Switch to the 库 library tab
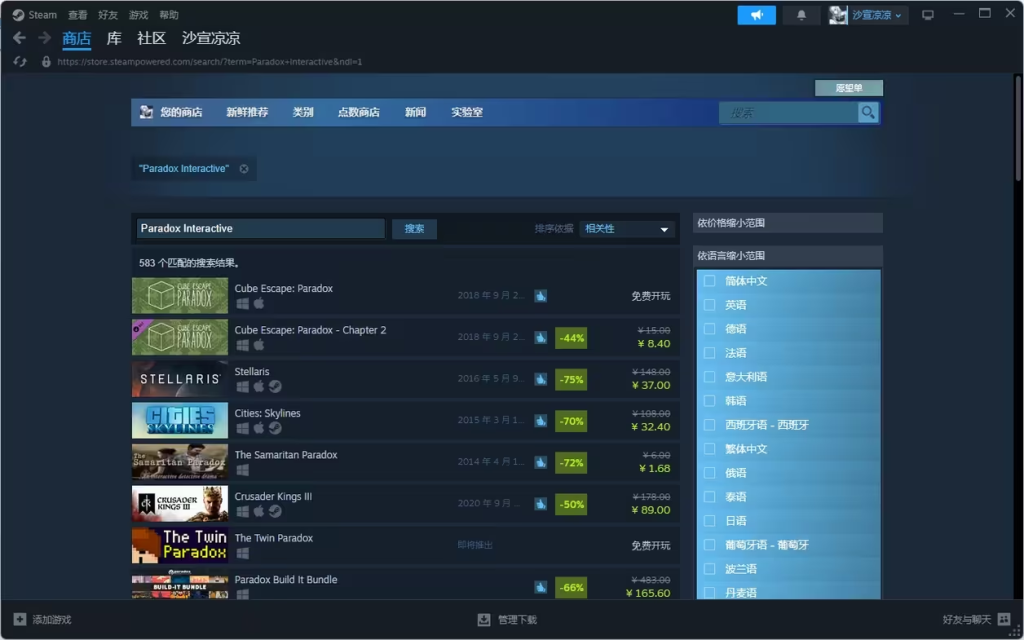The height and width of the screenshot is (640, 1024). pyautogui.click(x=114, y=39)
